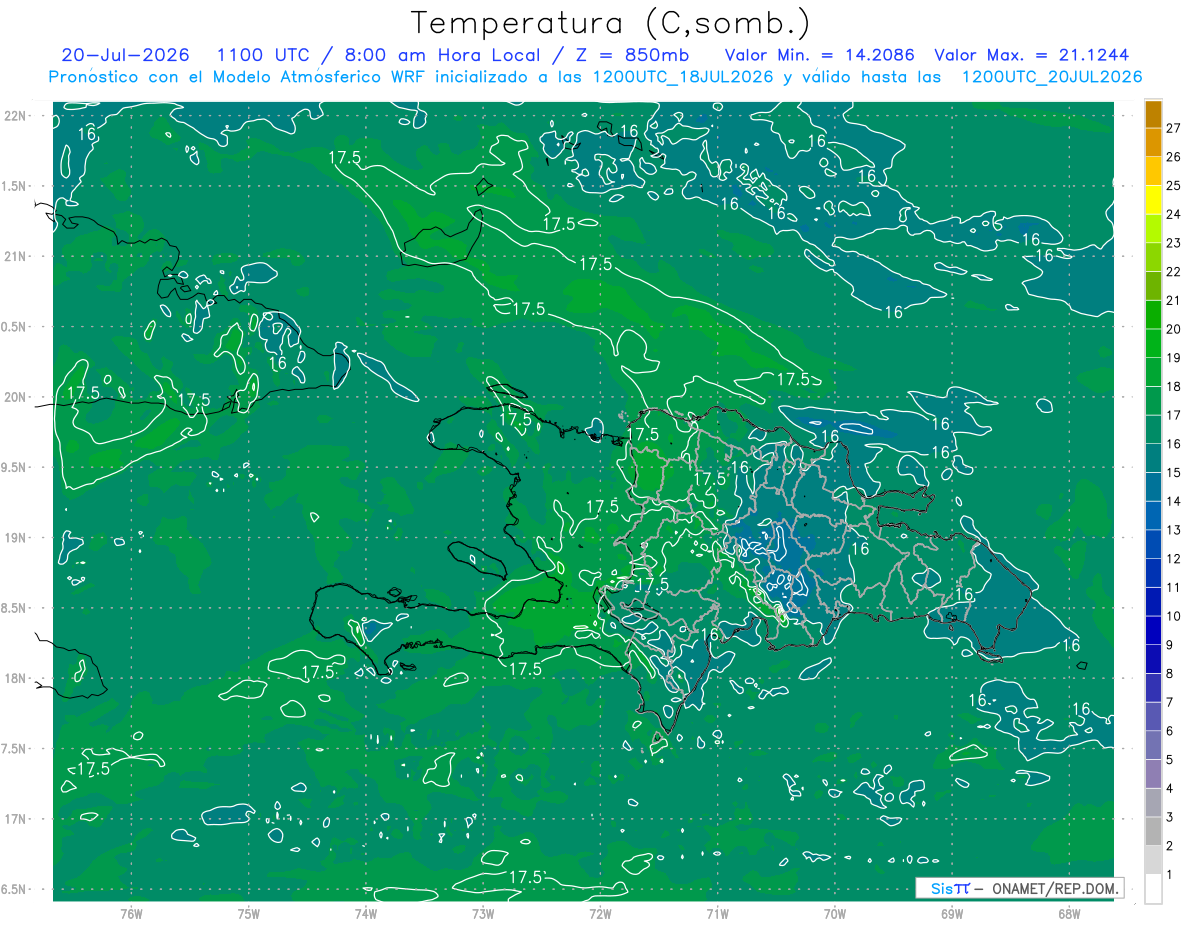Screen dimensions: 1200x927
Task: Click the "Temperatura (C,somb.)" map title
Action: pos(611,23)
